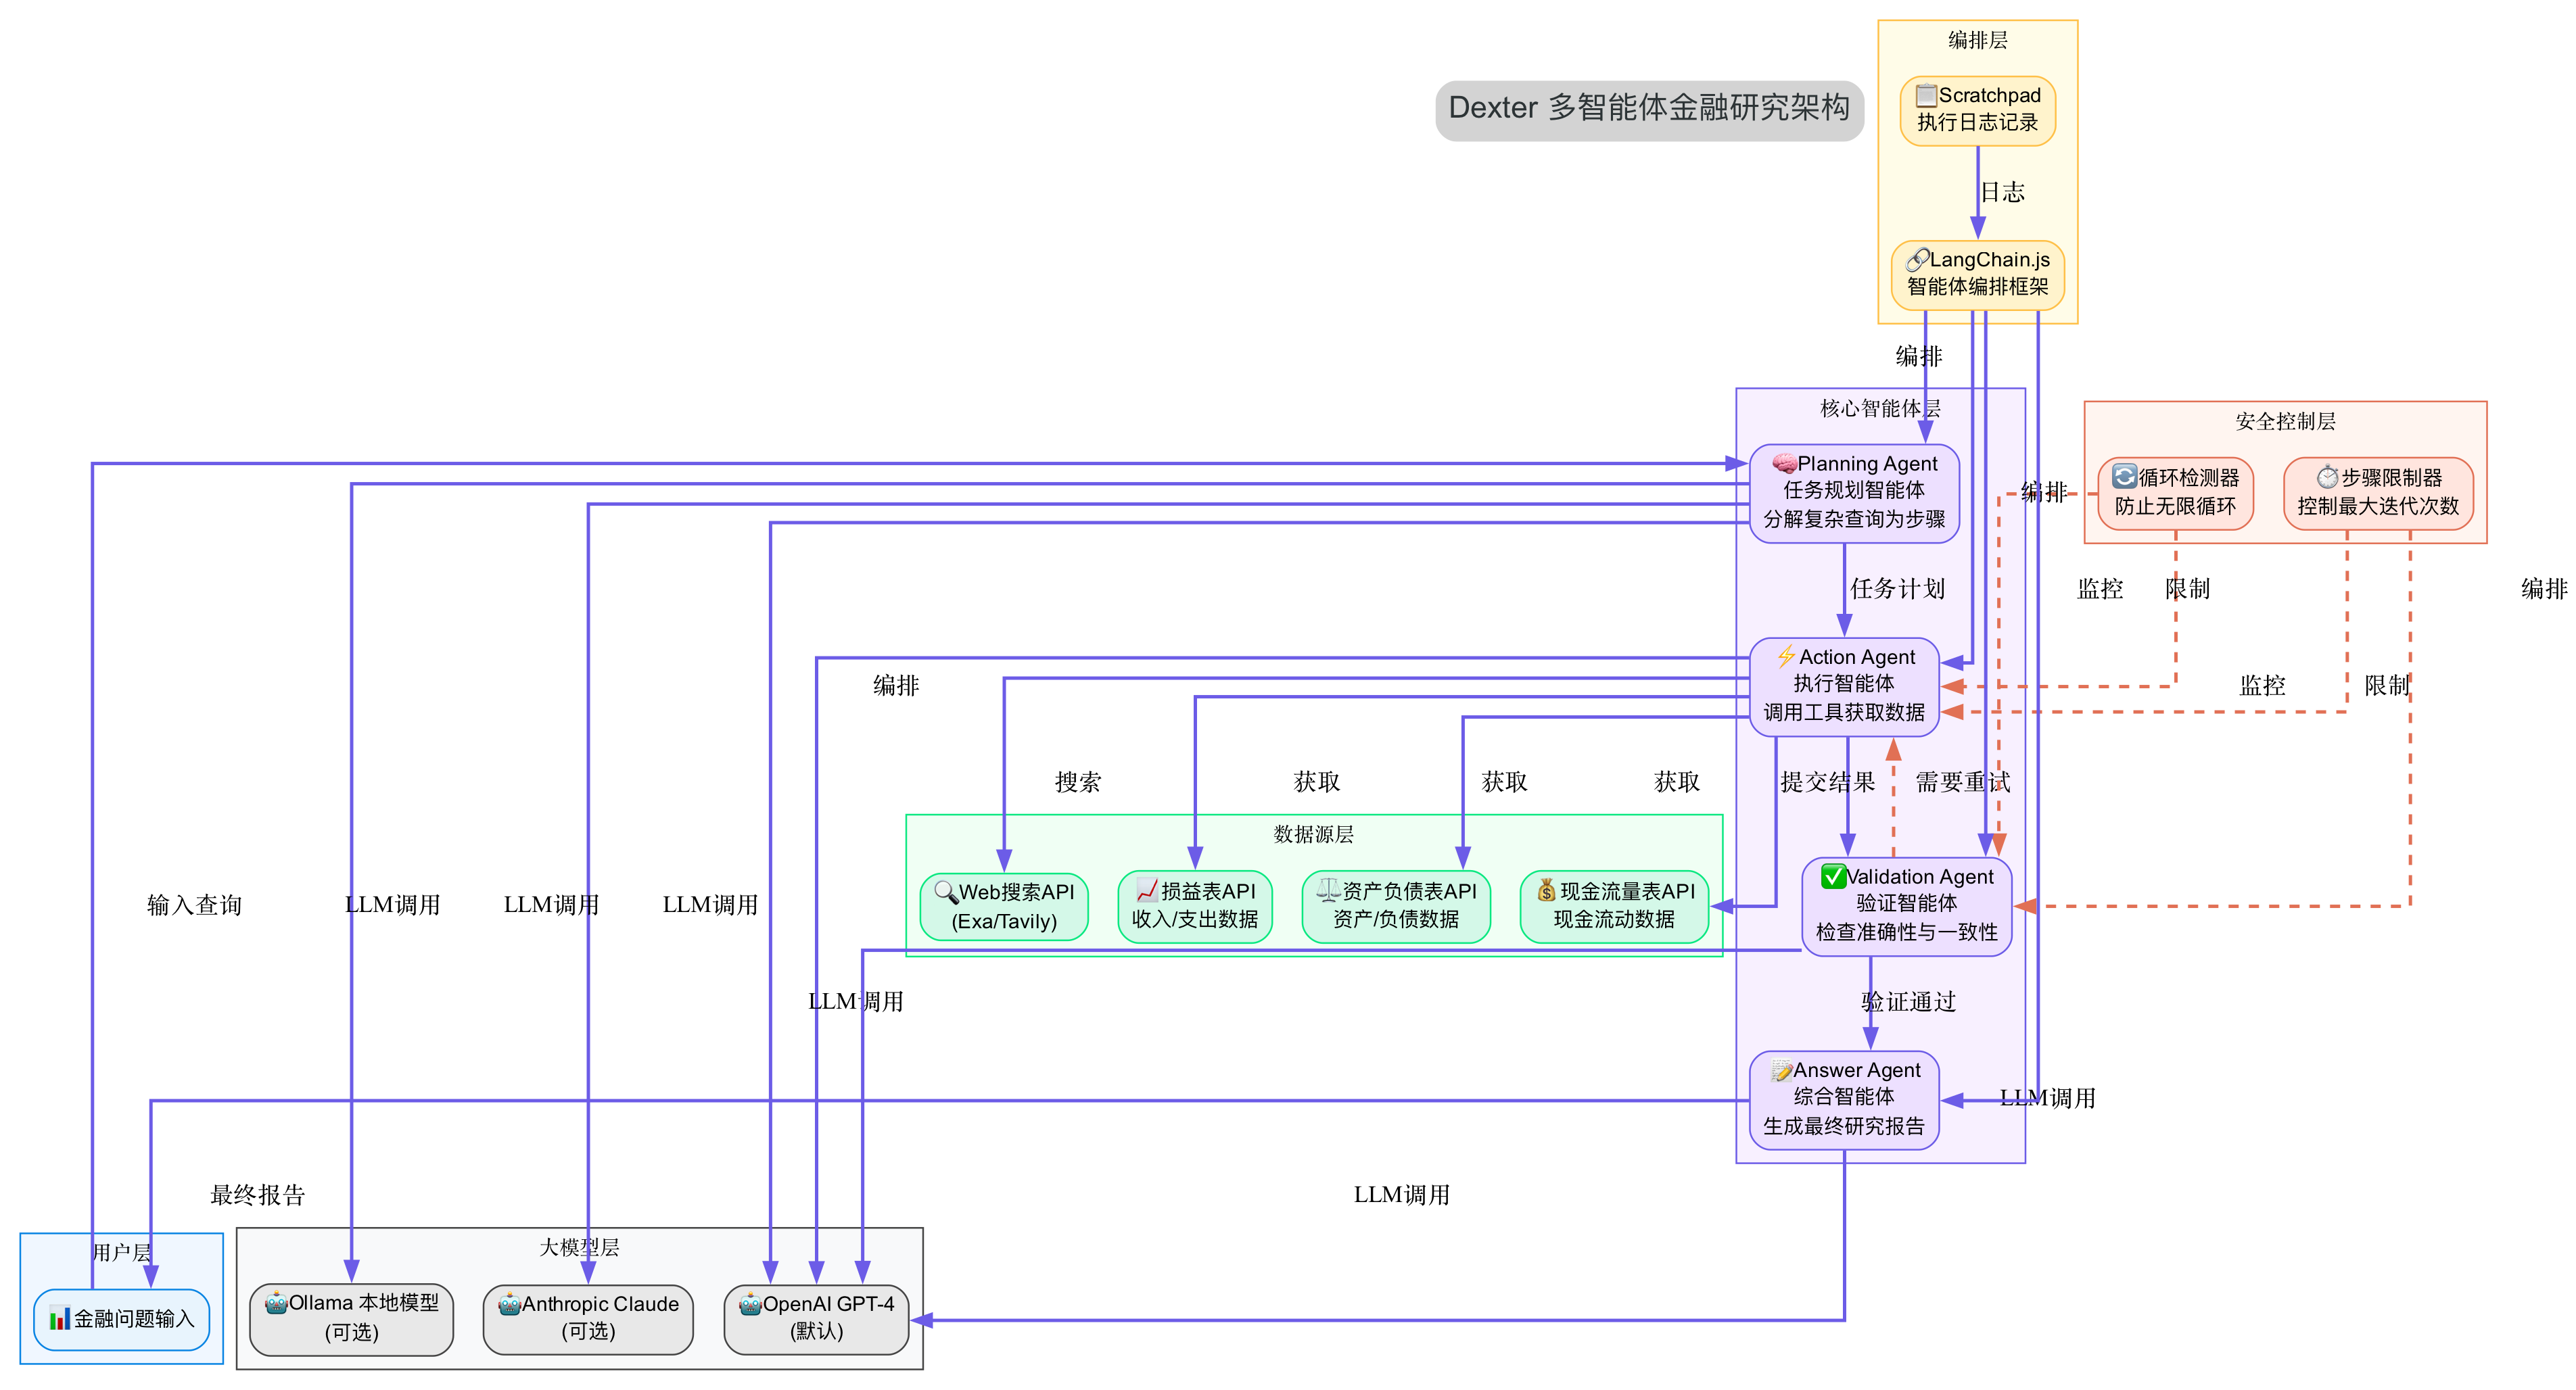Screen dimensions: 2576x1390
Task: Click the '资产/负债数据' text
Action: click(x=1395, y=919)
